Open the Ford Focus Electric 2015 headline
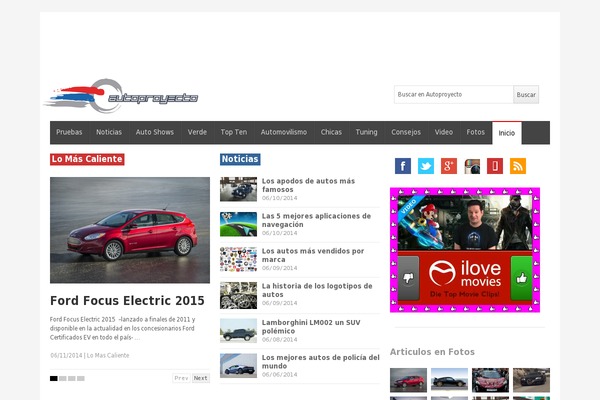The image size is (600, 400). [x=127, y=300]
